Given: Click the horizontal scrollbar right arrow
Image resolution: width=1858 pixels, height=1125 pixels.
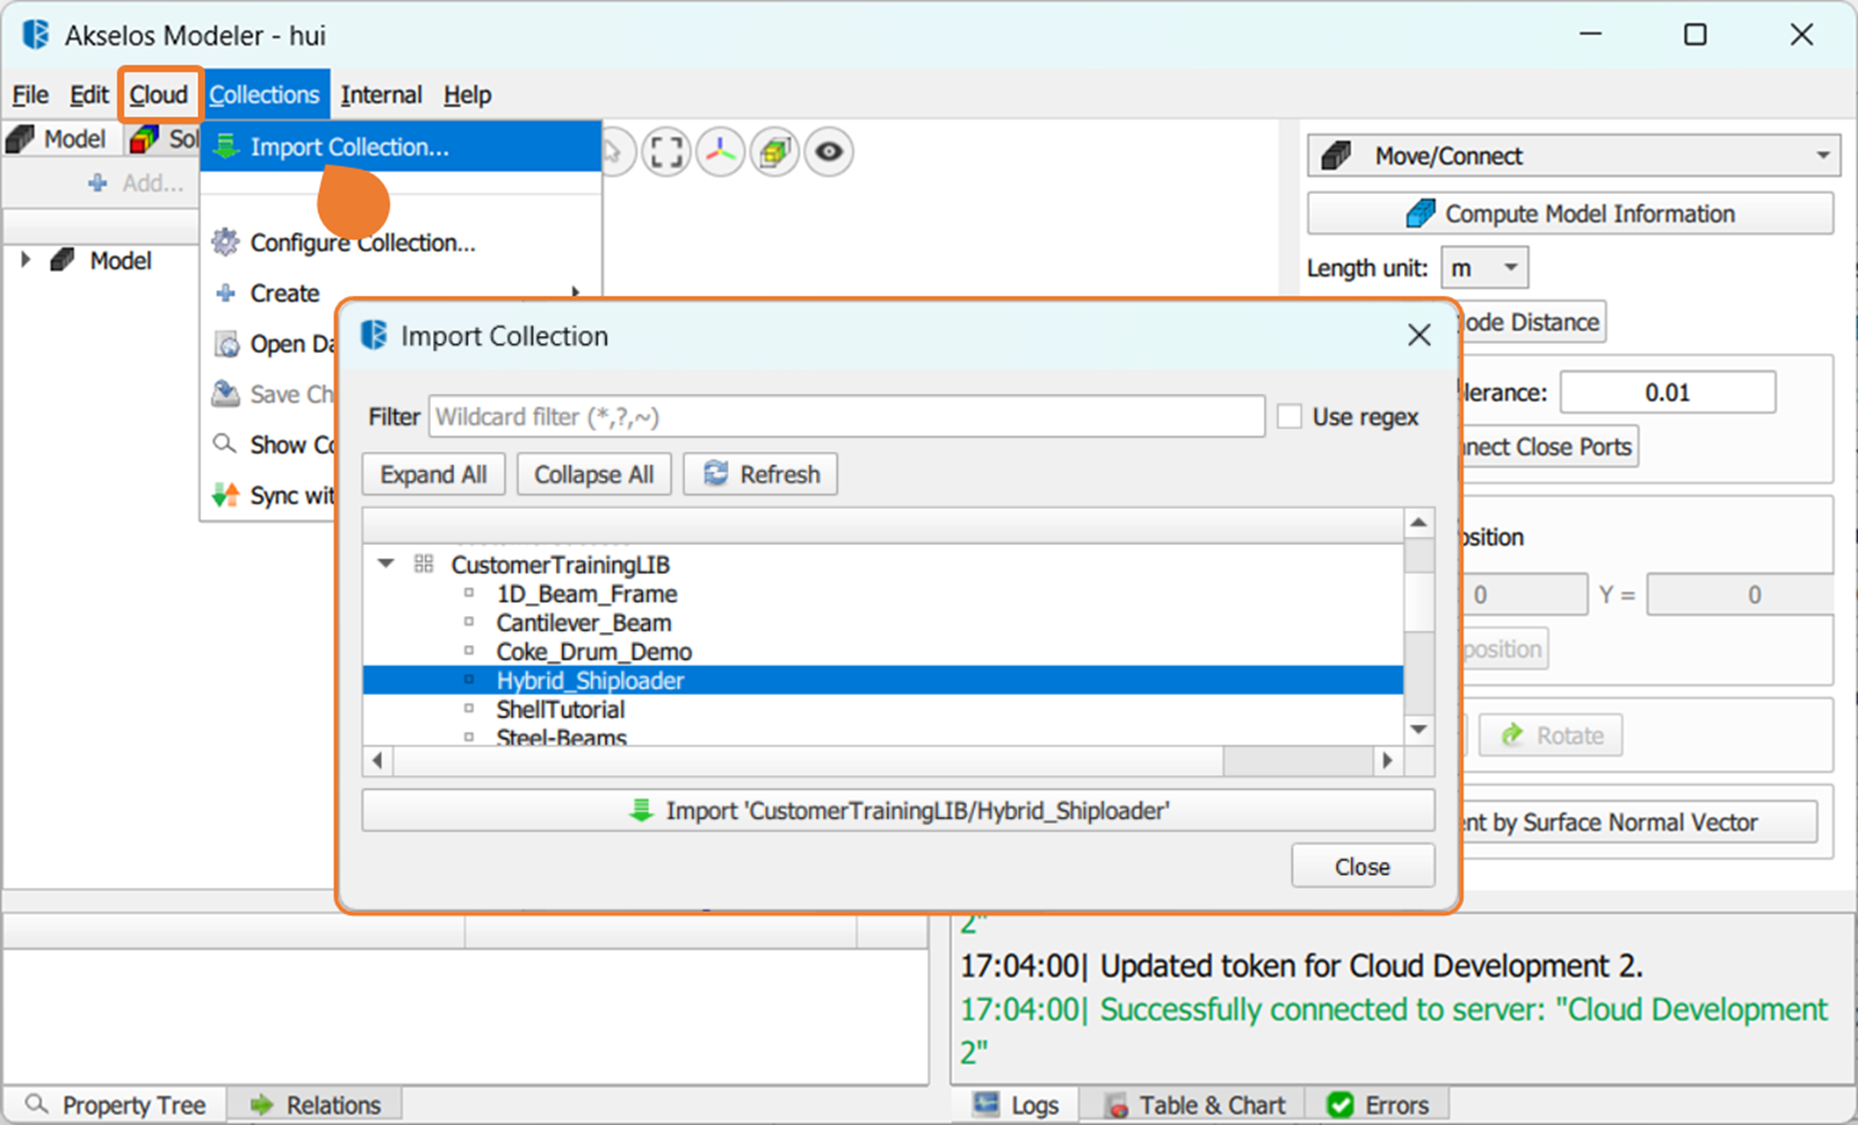Looking at the screenshot, I should point(1387,760).
